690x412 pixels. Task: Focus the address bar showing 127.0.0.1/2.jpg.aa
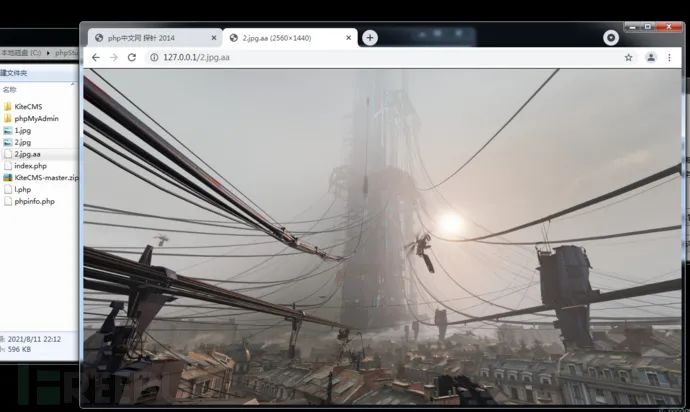[x=383, y=58]
